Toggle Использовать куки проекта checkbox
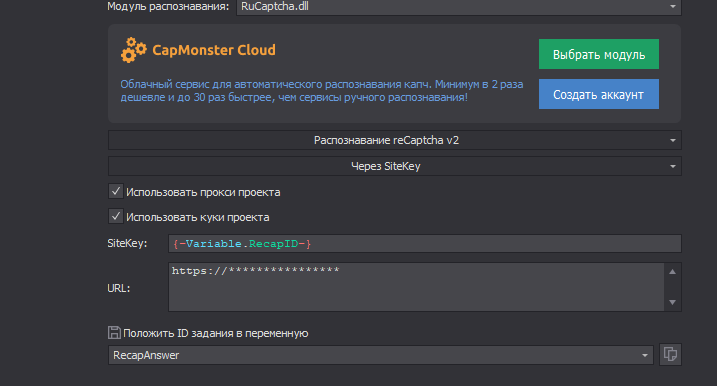717x386 pixels. (116, 216)
